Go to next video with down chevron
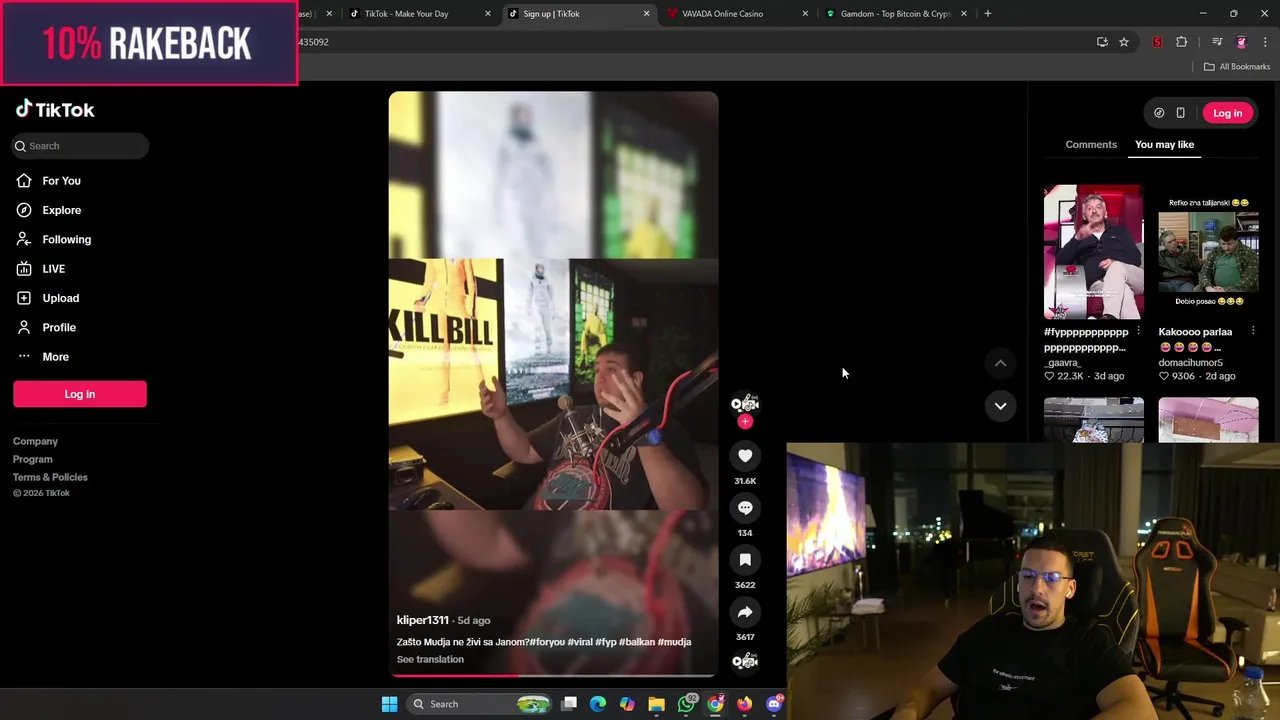 1000,406
